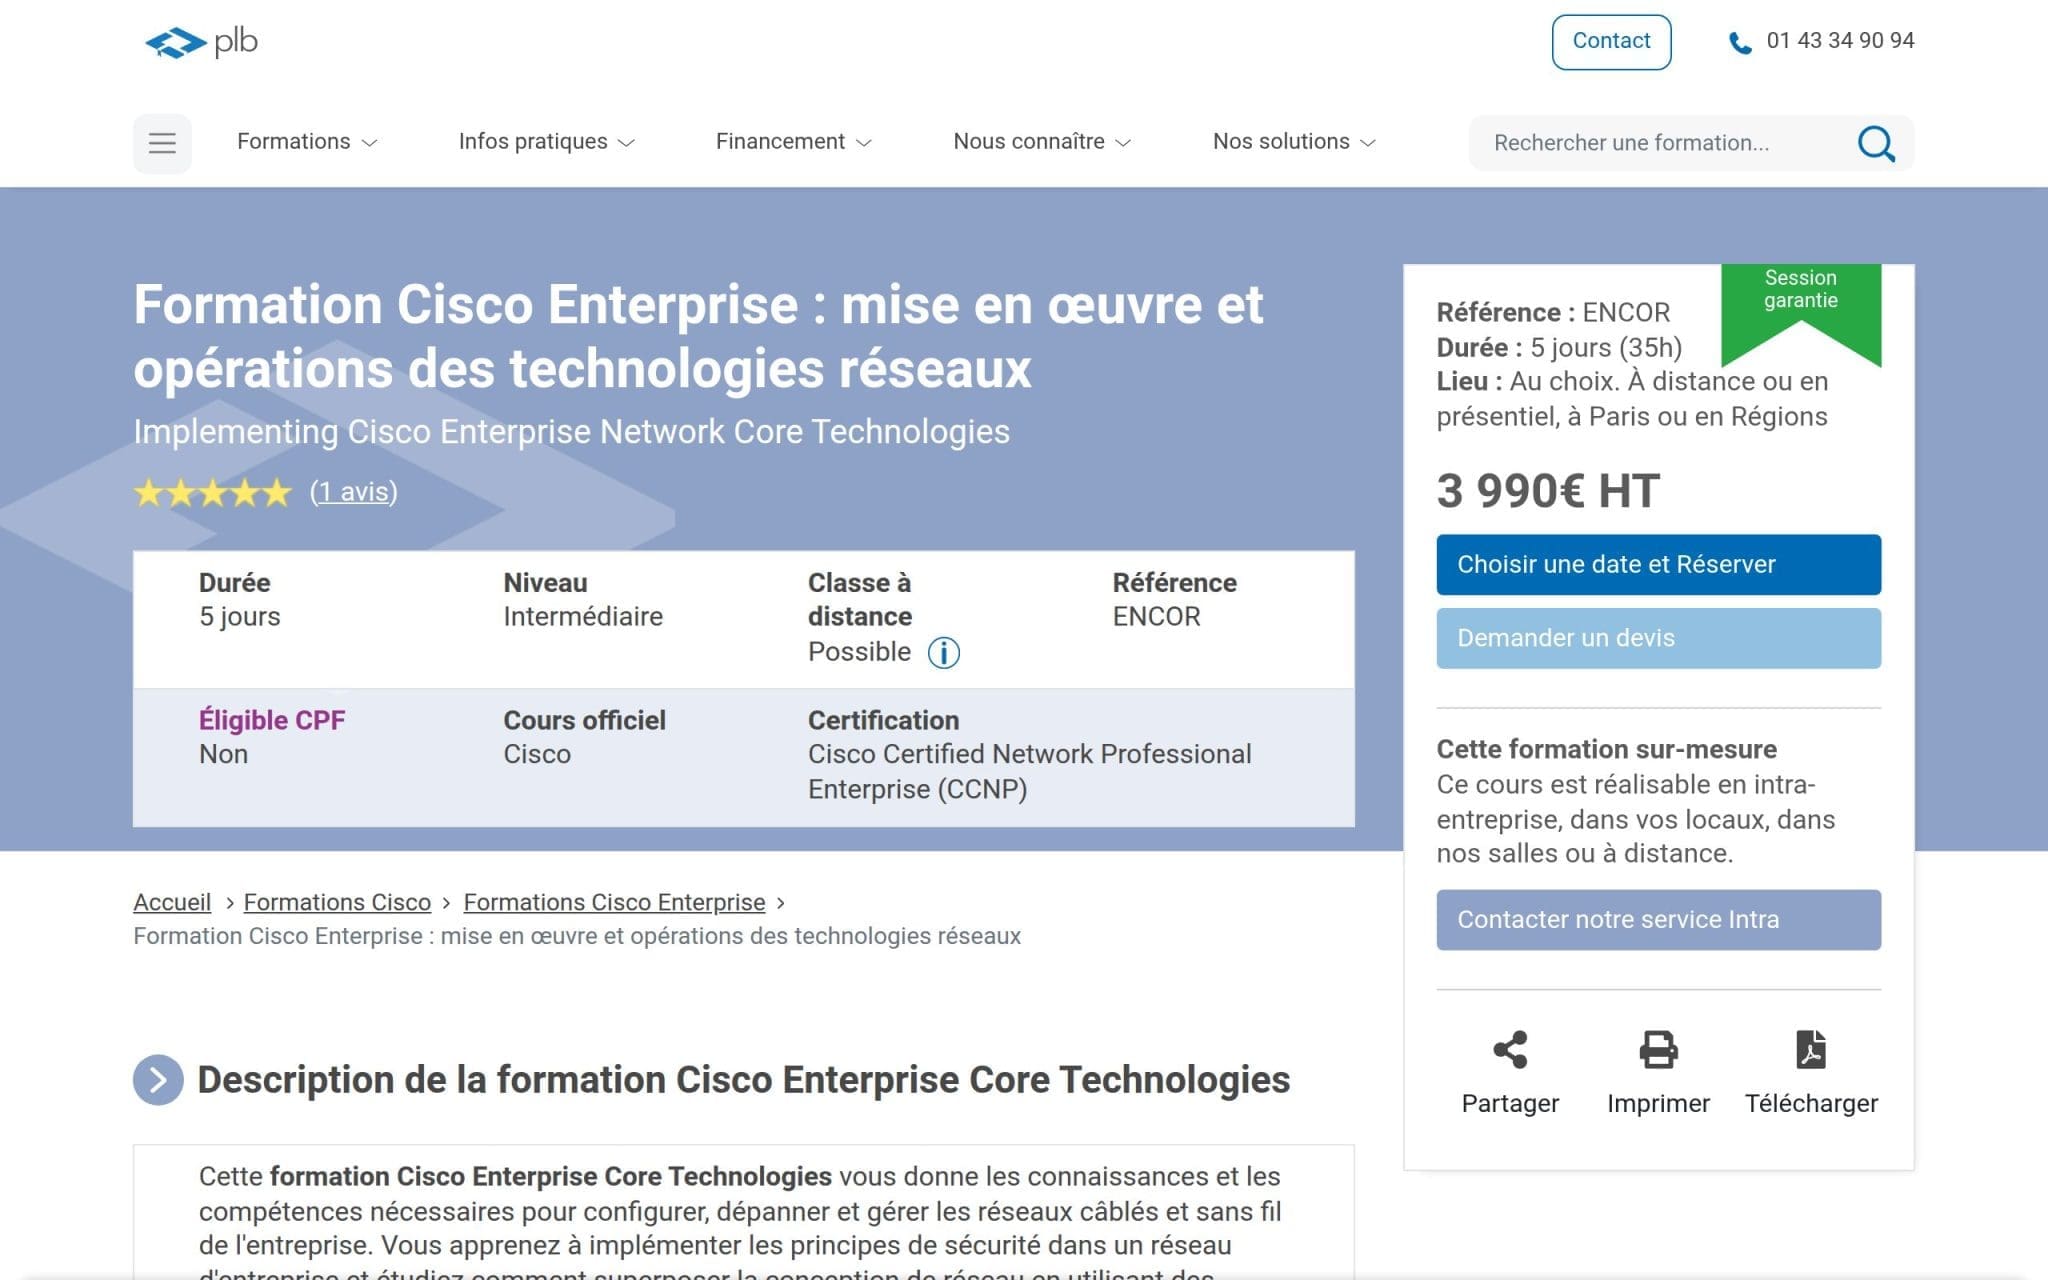This screenshot has height=1280, width=2048.
Task: Click the search magnifier icon
Action: [x=1875, y=143]
